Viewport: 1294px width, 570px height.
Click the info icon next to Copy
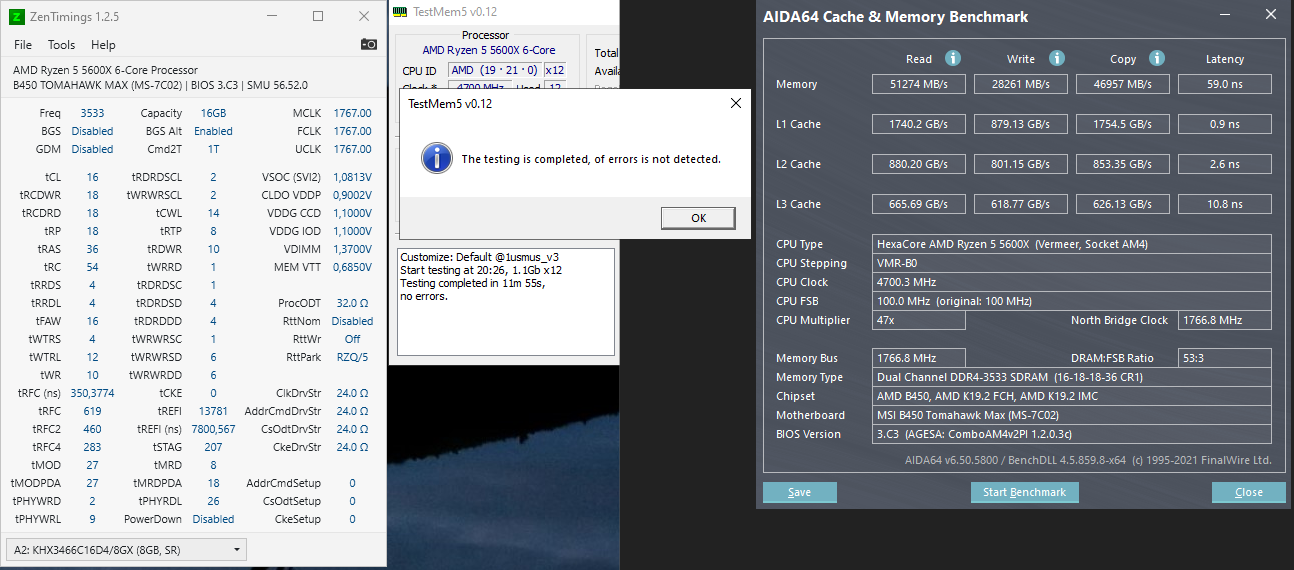[x=1157, y=59]
